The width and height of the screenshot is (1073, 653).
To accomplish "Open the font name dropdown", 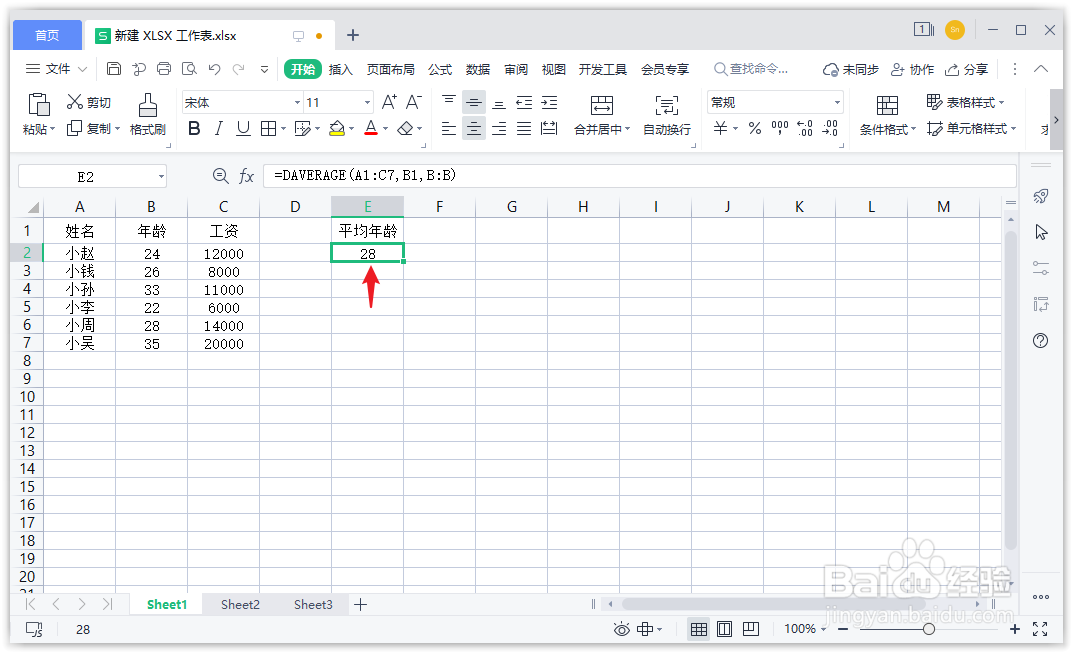I will (x=297, y=102).
